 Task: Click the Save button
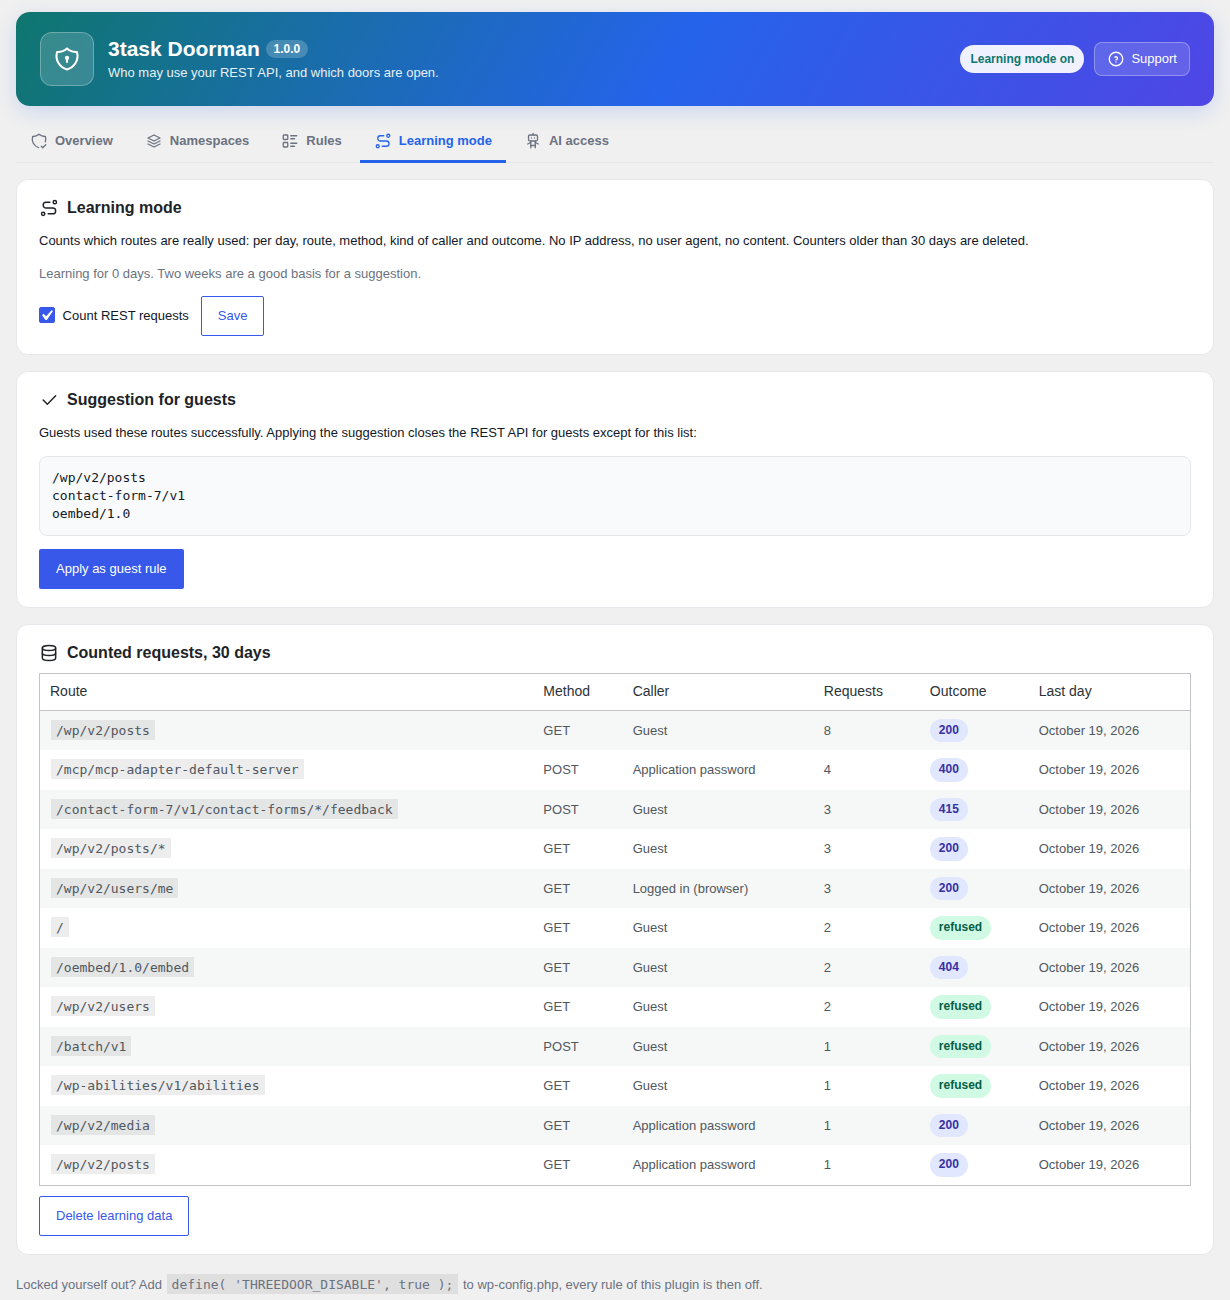tap(232, 316)
